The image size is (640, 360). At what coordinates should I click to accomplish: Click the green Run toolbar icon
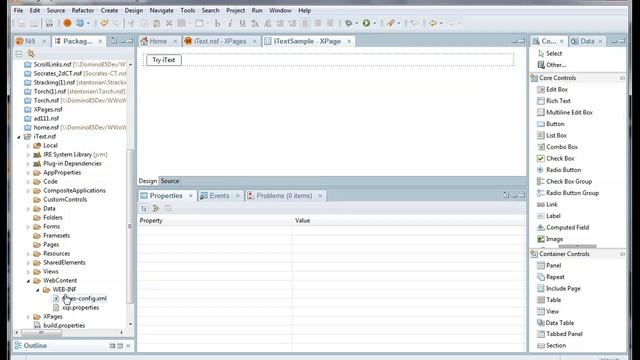pyautogui.click(x=366, y=23)
